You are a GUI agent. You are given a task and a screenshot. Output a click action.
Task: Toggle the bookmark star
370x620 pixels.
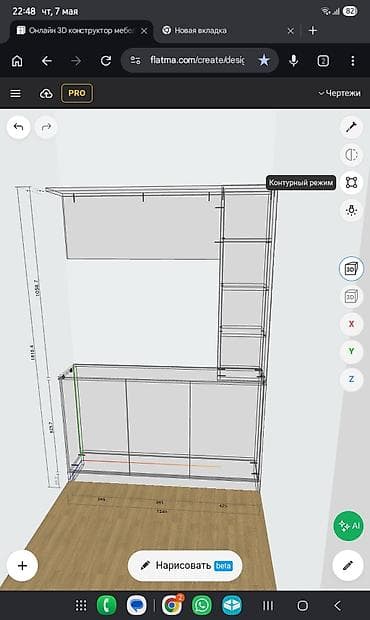(x=264, y=60)
